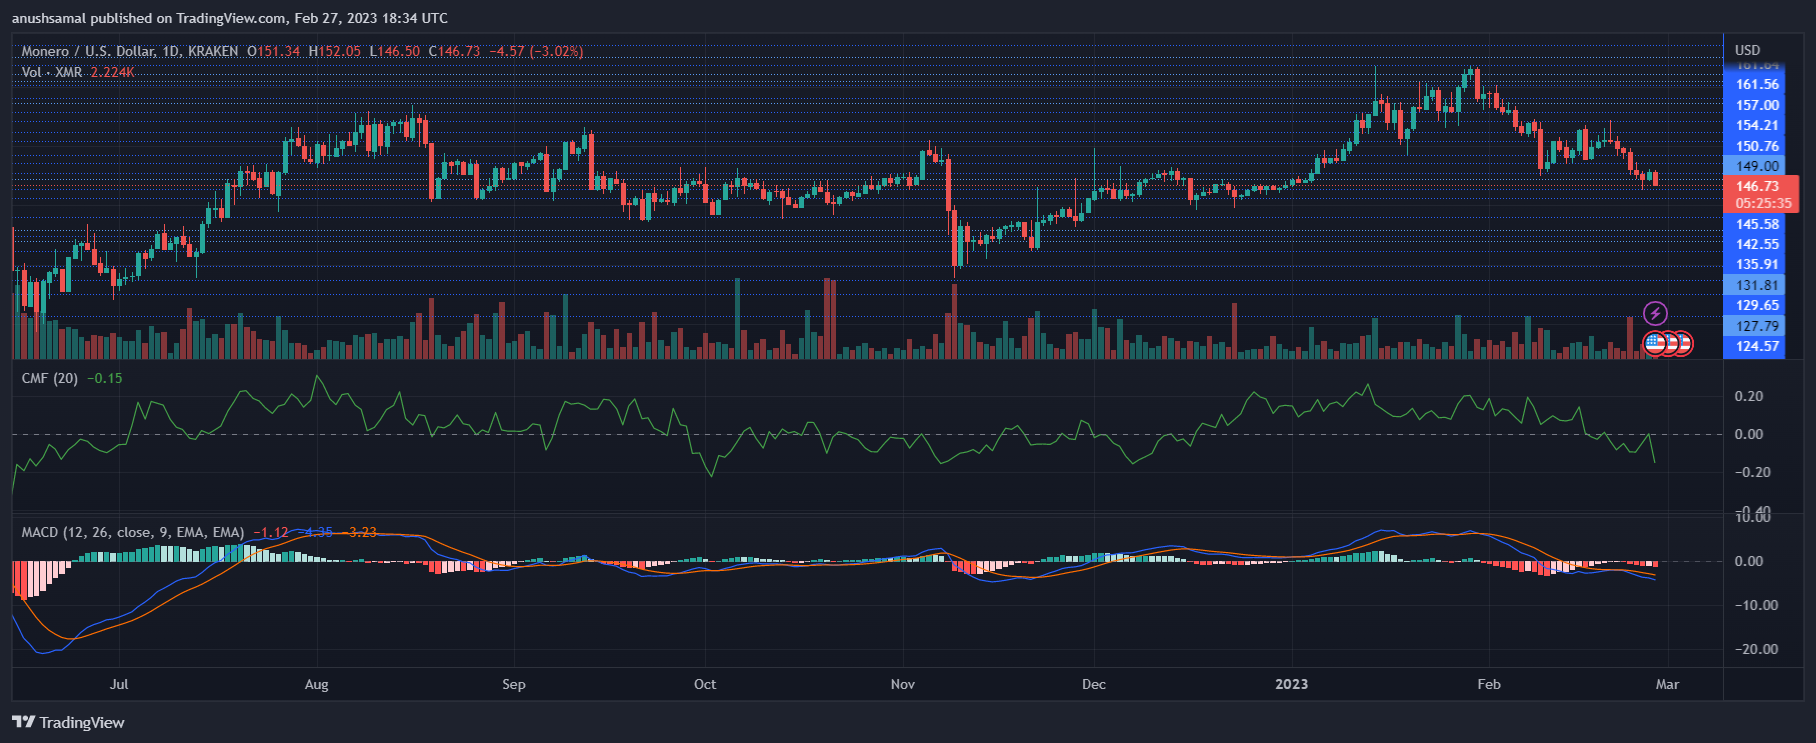This screenshot has width=1816, height=743.
Task: Click the CMF value -0.15 in legend
Action: [104, 378]
